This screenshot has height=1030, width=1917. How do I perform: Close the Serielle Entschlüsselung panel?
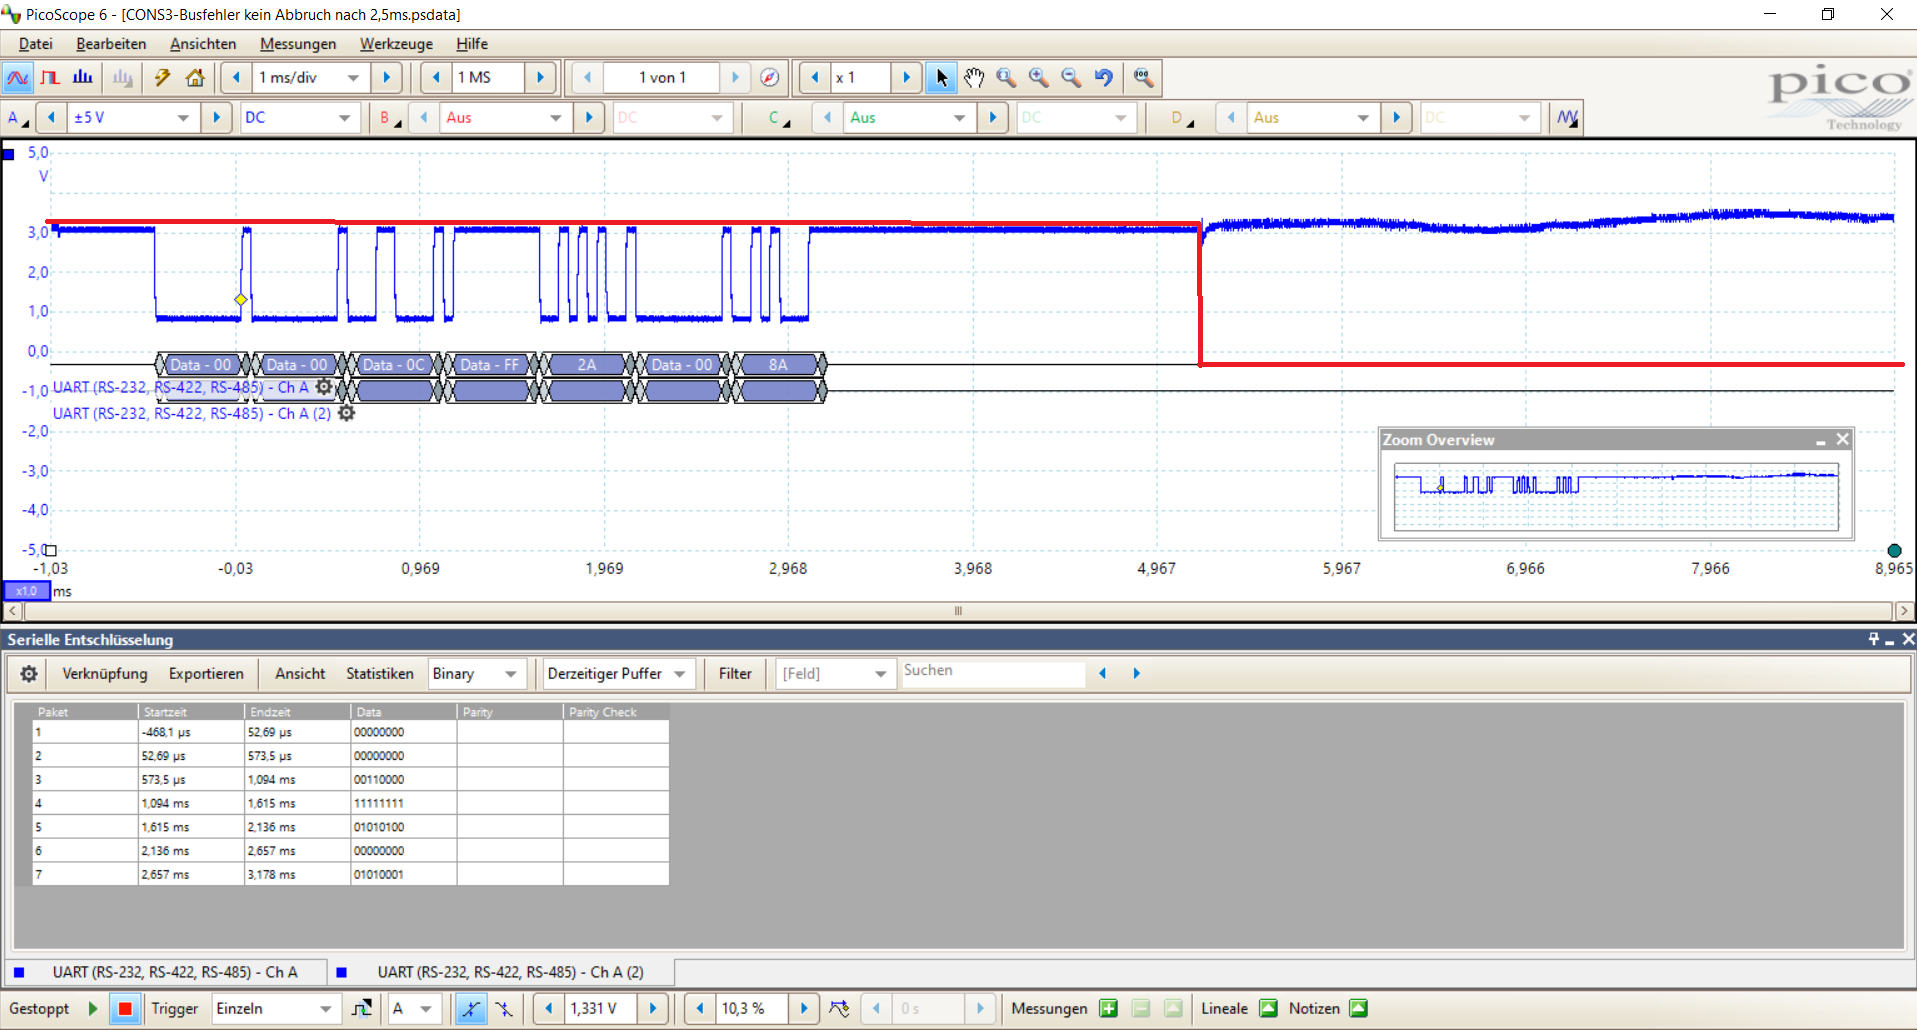point(1908,639)
